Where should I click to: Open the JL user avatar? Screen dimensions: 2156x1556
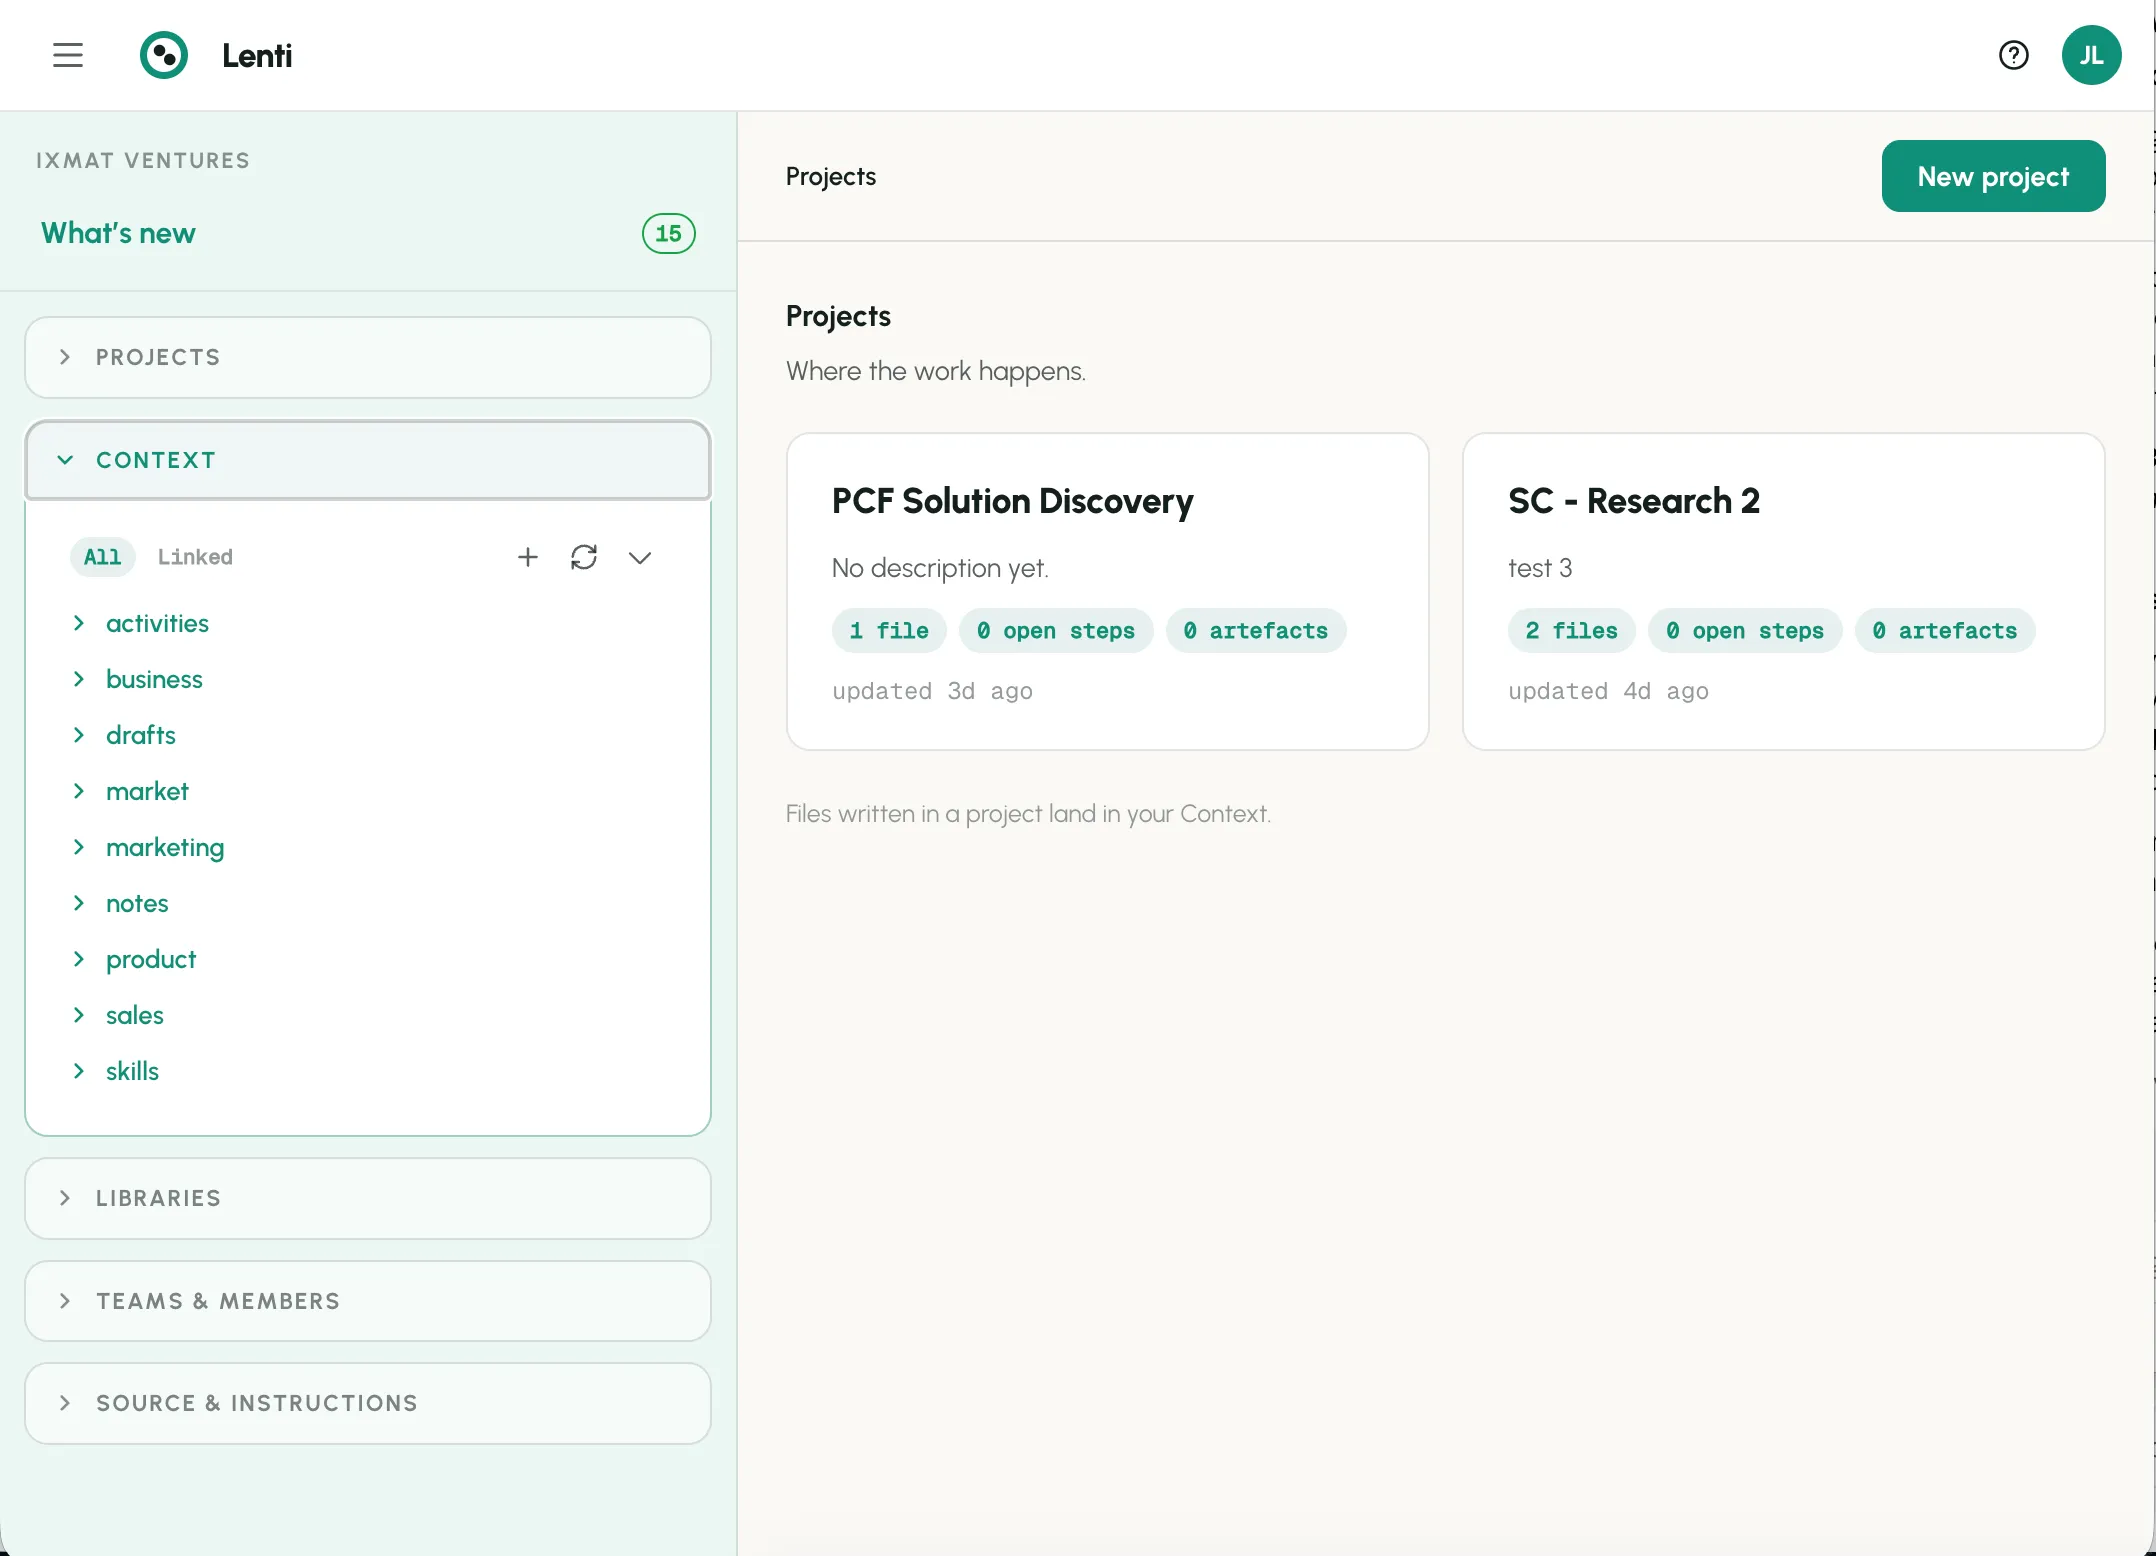(2091, 55)
